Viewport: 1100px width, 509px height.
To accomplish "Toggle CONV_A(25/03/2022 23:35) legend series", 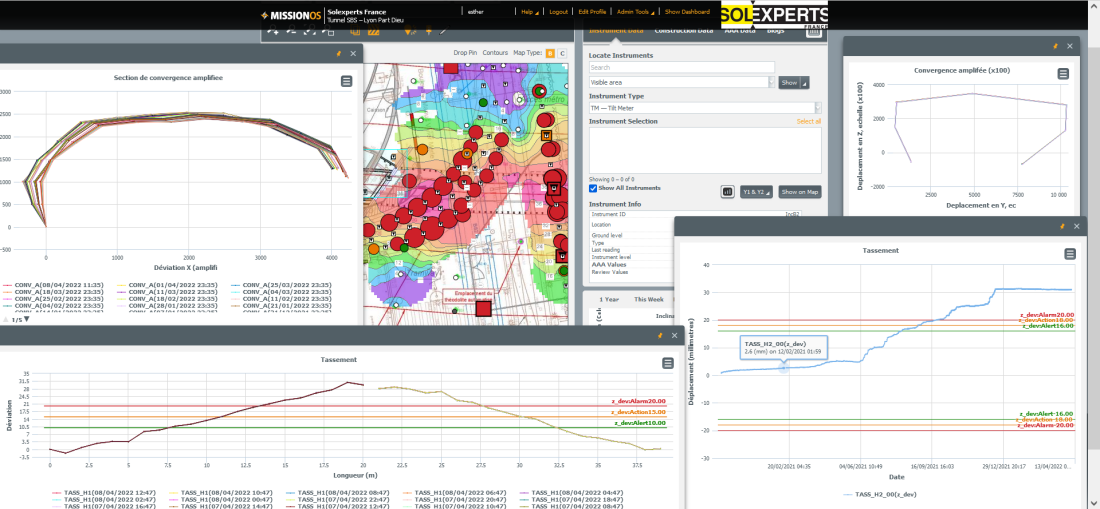I will (281, 285).
